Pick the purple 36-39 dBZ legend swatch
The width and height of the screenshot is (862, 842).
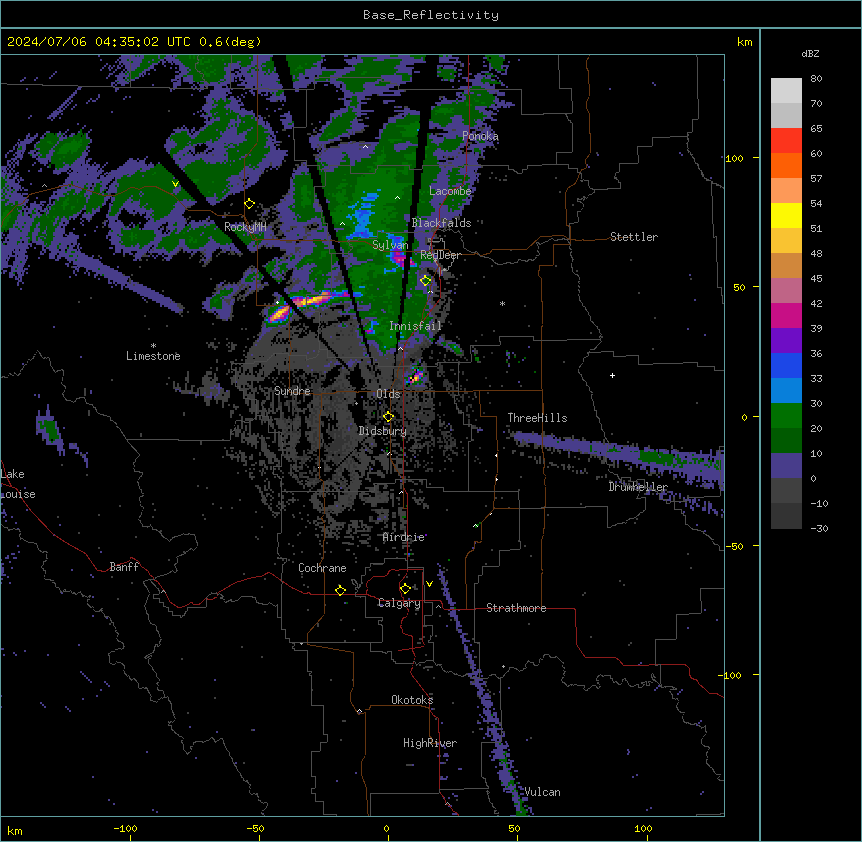(x=786, y=341)
